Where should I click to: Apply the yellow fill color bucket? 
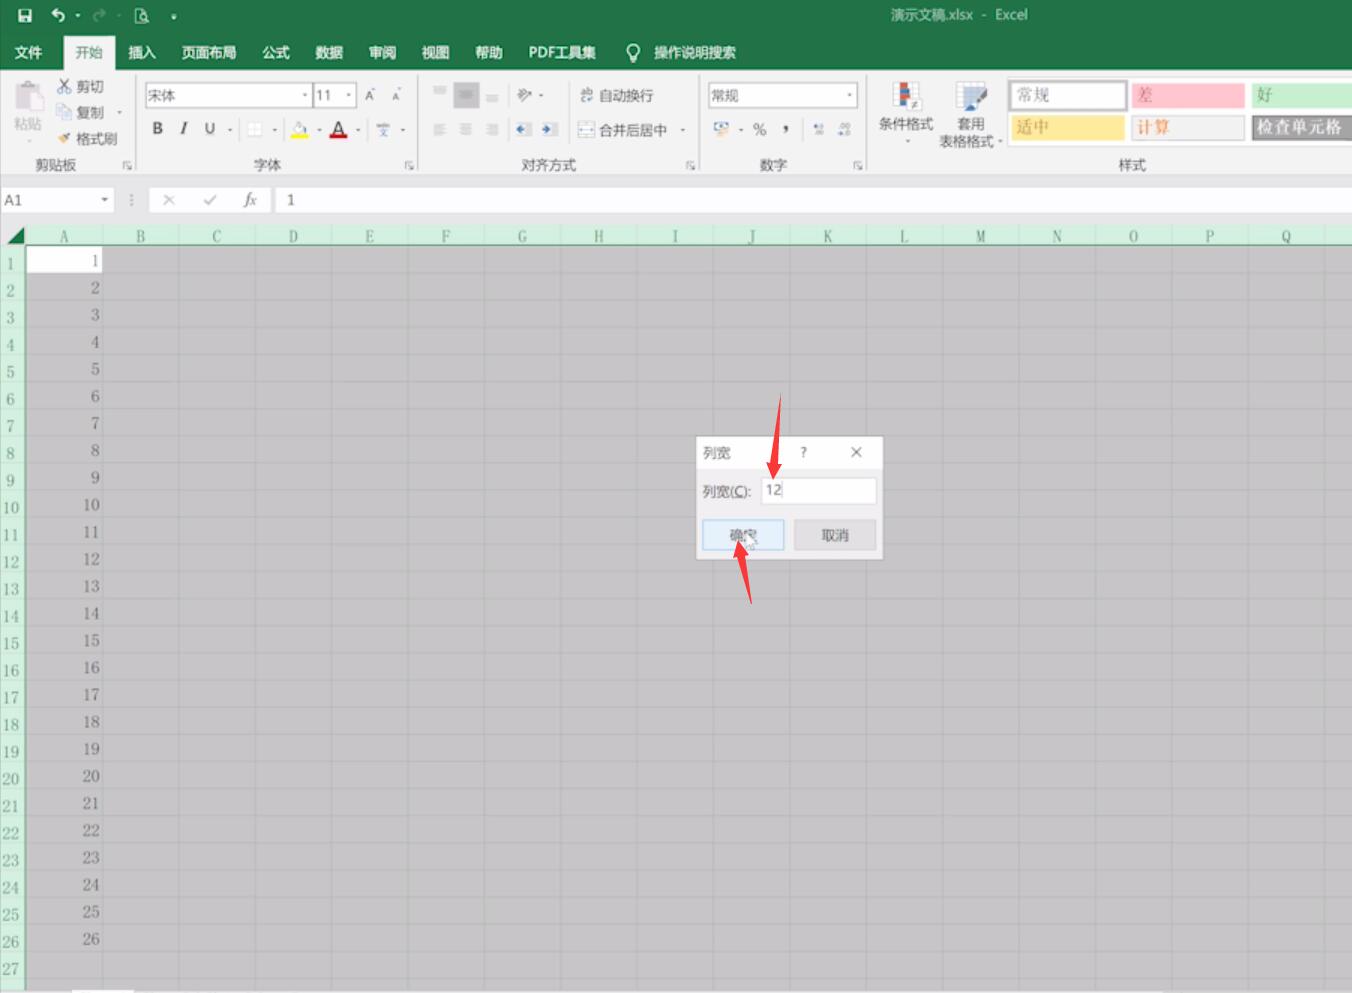299,129
